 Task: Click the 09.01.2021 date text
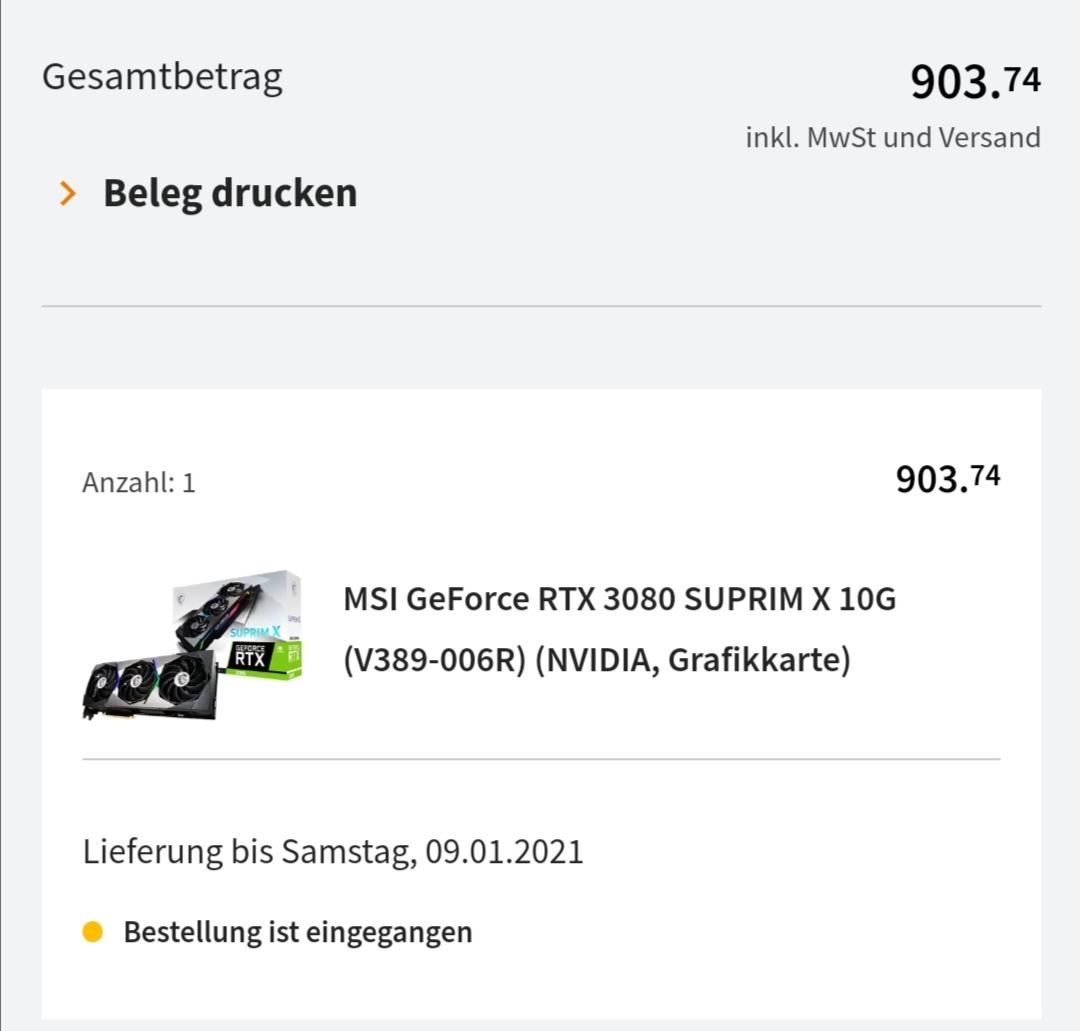point(504,852)
